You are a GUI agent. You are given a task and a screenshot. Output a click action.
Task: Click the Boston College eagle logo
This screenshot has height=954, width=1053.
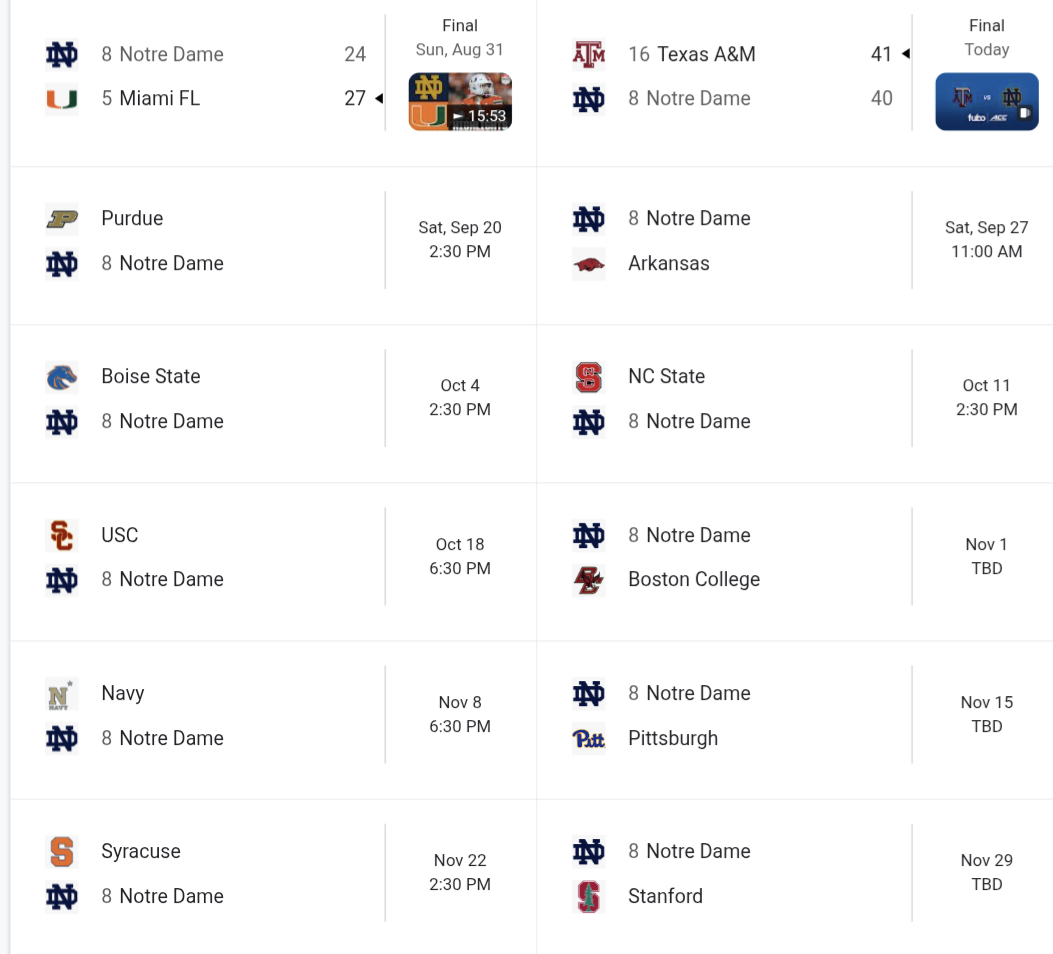click(x=589, y=579)
